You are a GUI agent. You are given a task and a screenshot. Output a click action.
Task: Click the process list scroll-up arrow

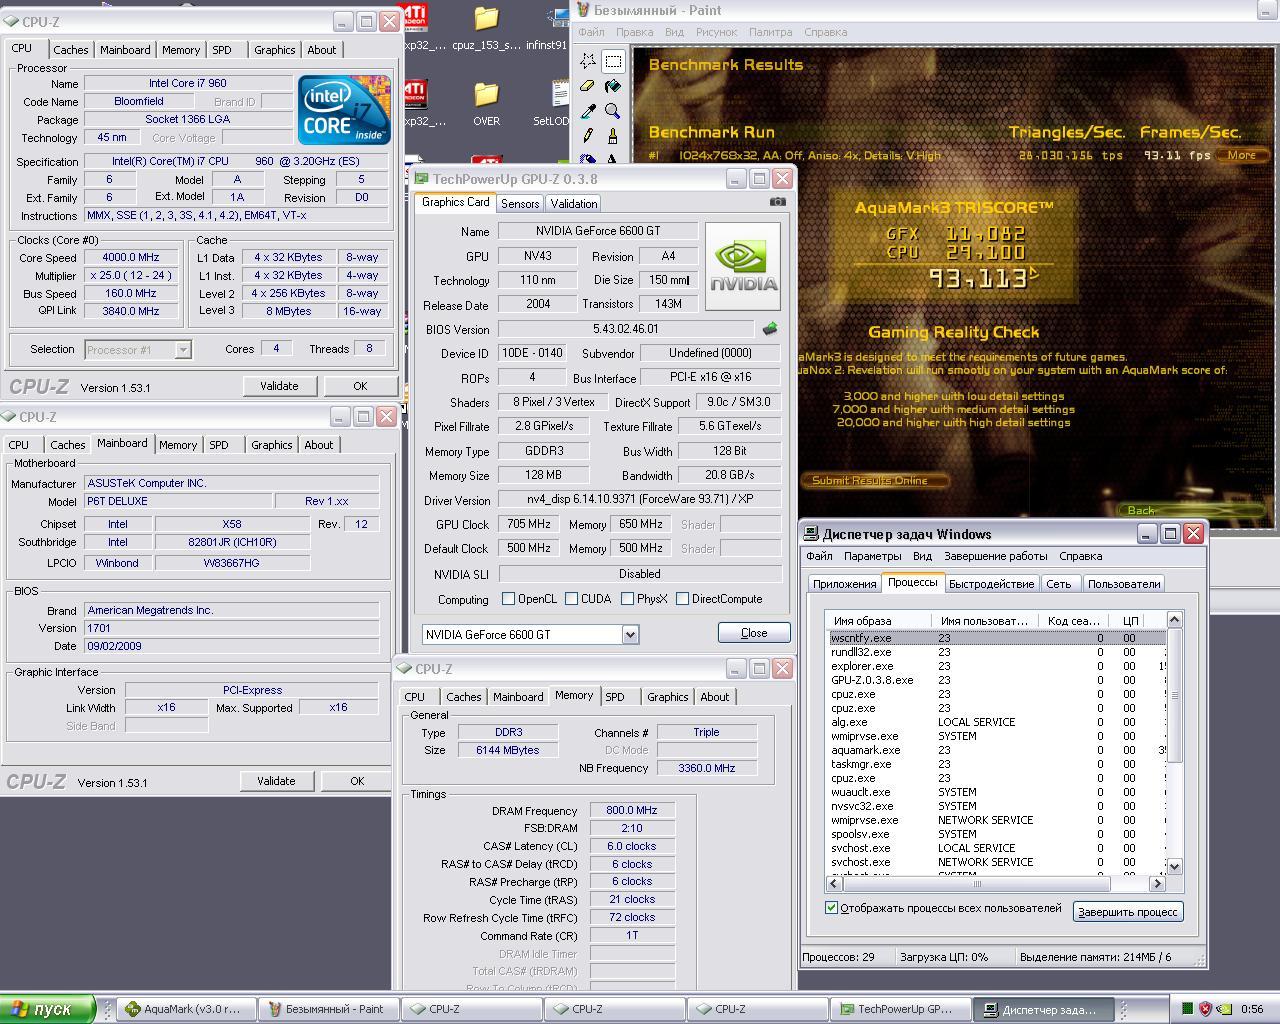(1175, 620)
